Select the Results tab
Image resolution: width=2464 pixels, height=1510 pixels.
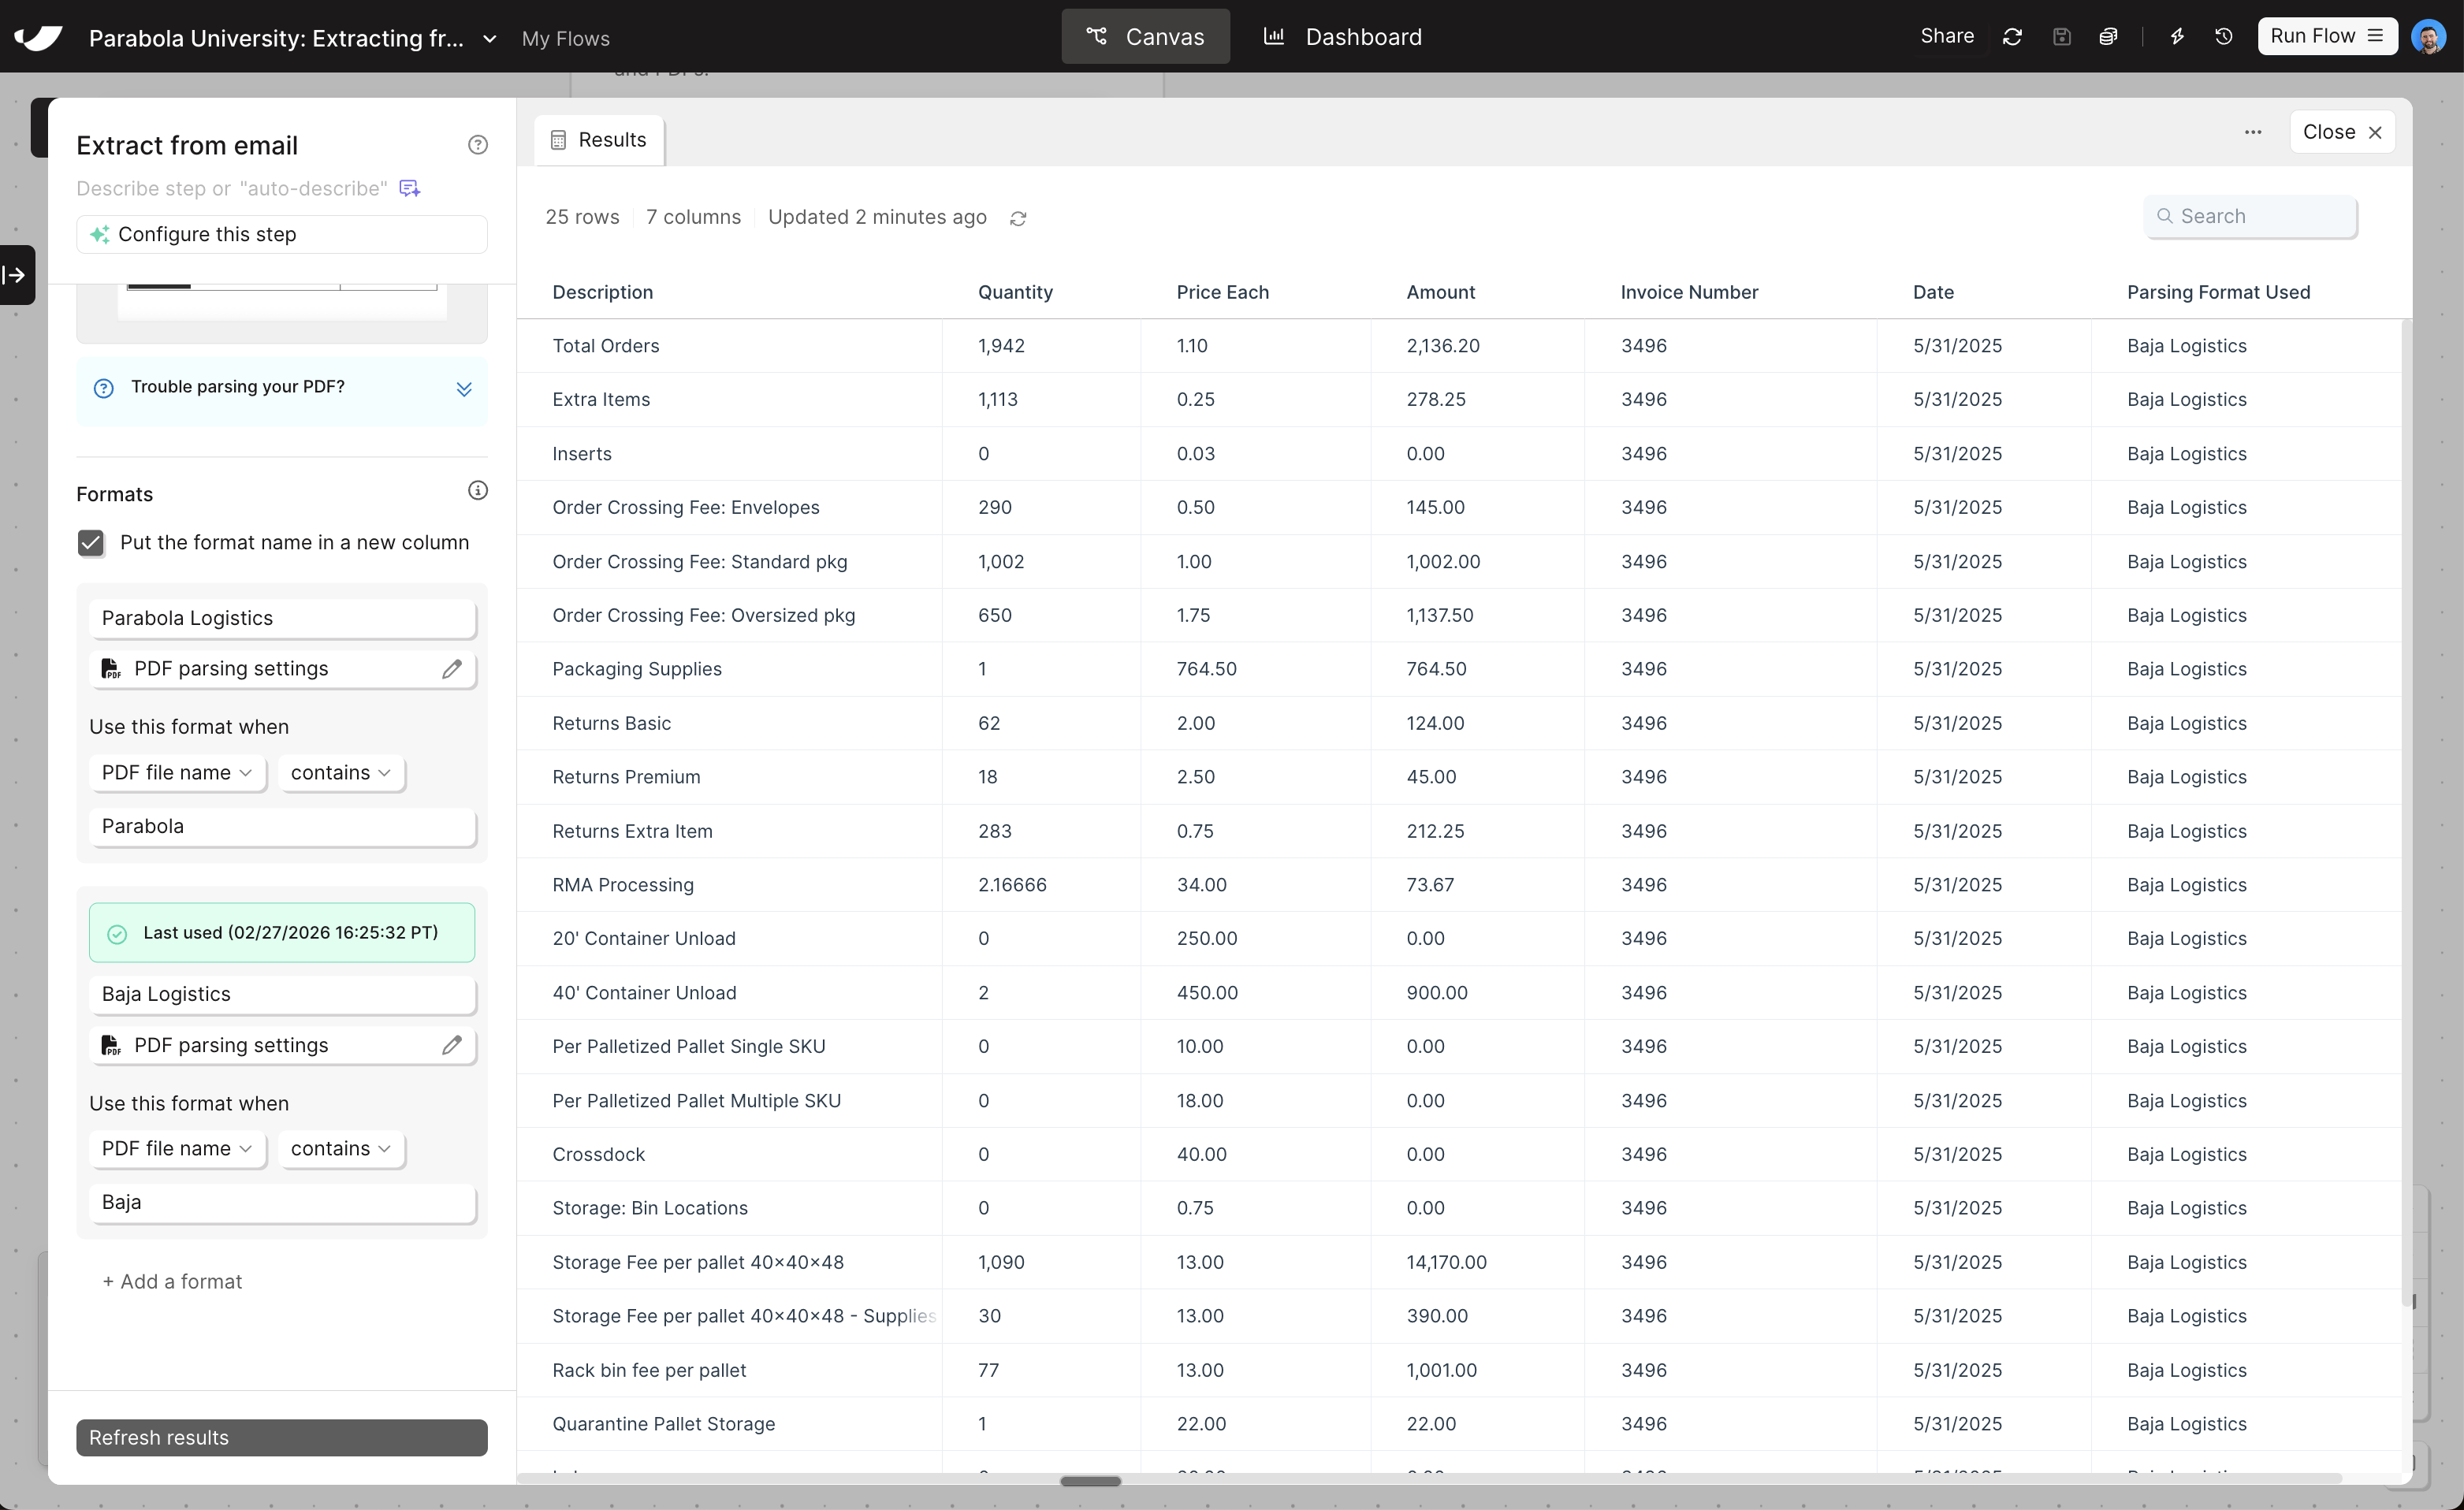click(599, 140)
